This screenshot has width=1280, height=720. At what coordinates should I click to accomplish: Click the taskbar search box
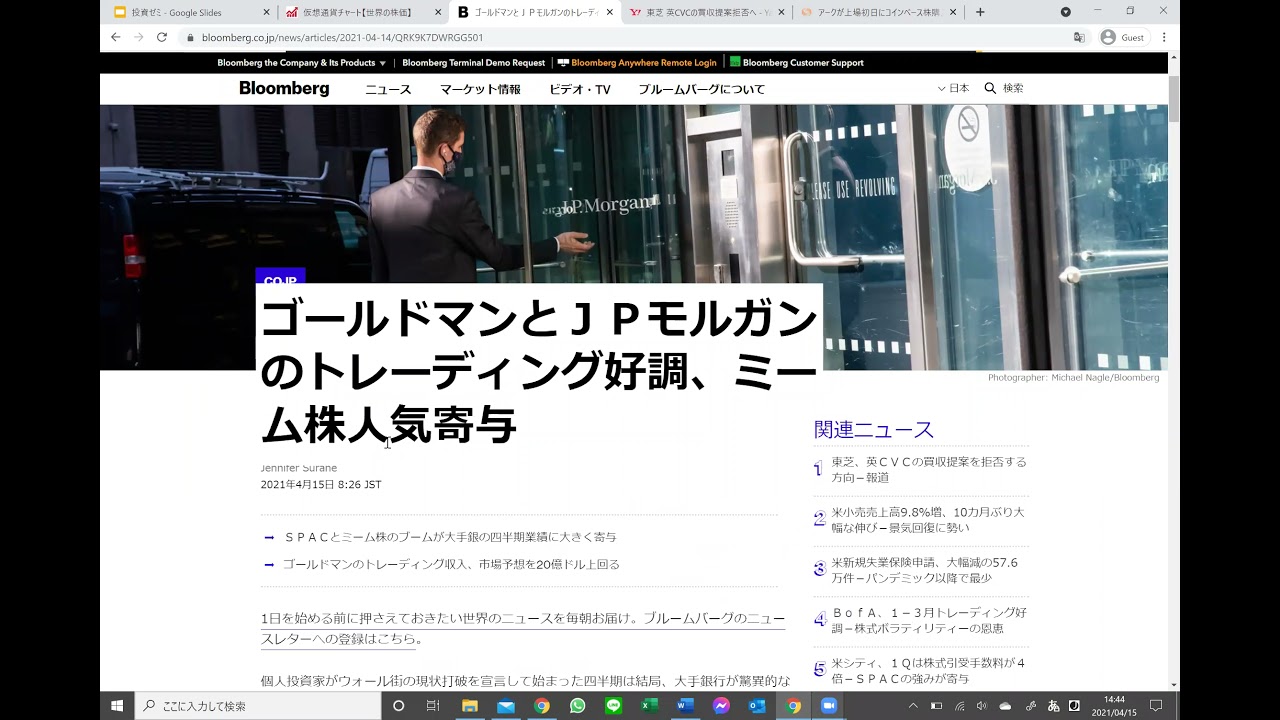click(258, 705)
